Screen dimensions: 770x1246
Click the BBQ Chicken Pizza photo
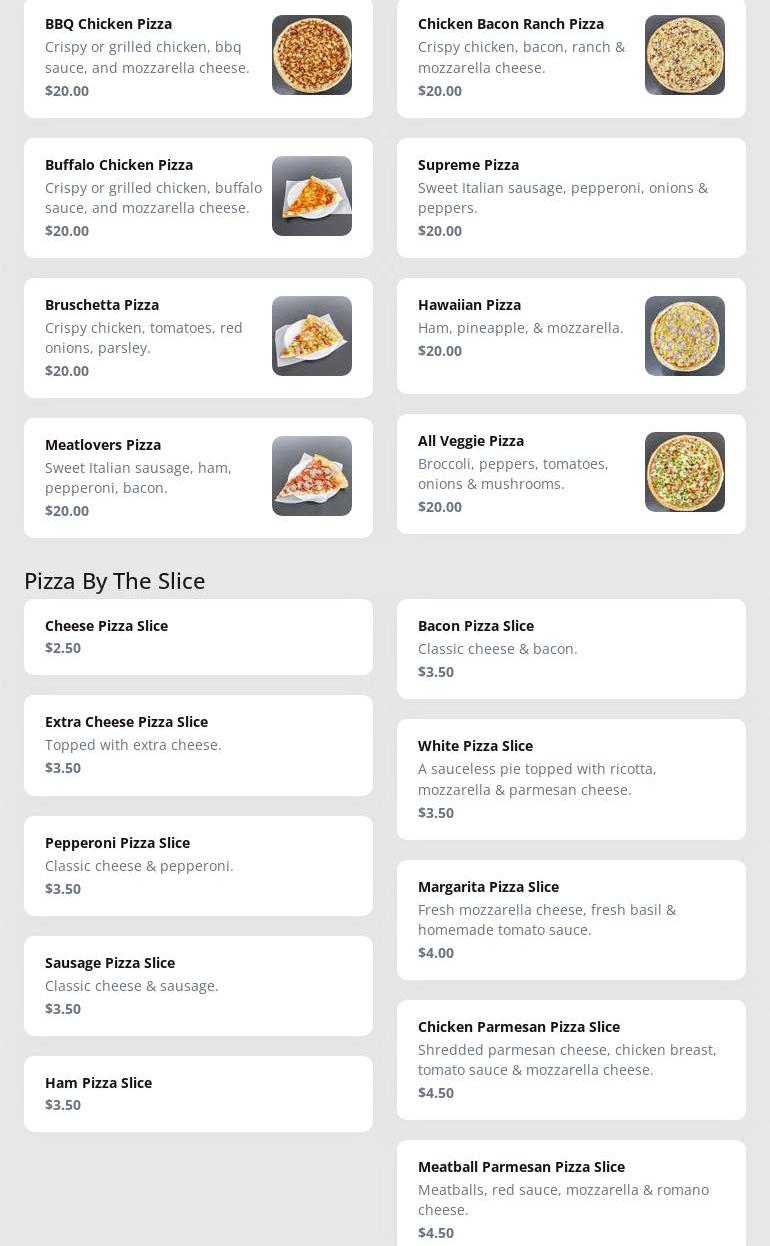(312, 55)
